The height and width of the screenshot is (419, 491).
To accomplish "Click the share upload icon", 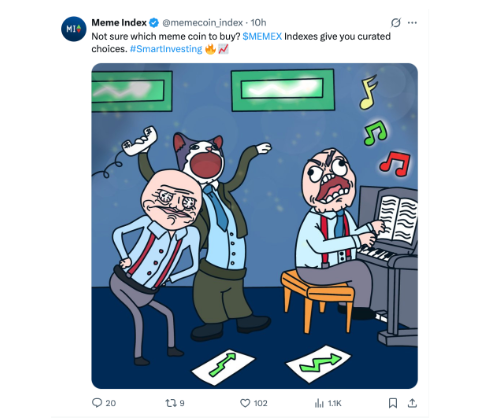I will coord(412,403).
